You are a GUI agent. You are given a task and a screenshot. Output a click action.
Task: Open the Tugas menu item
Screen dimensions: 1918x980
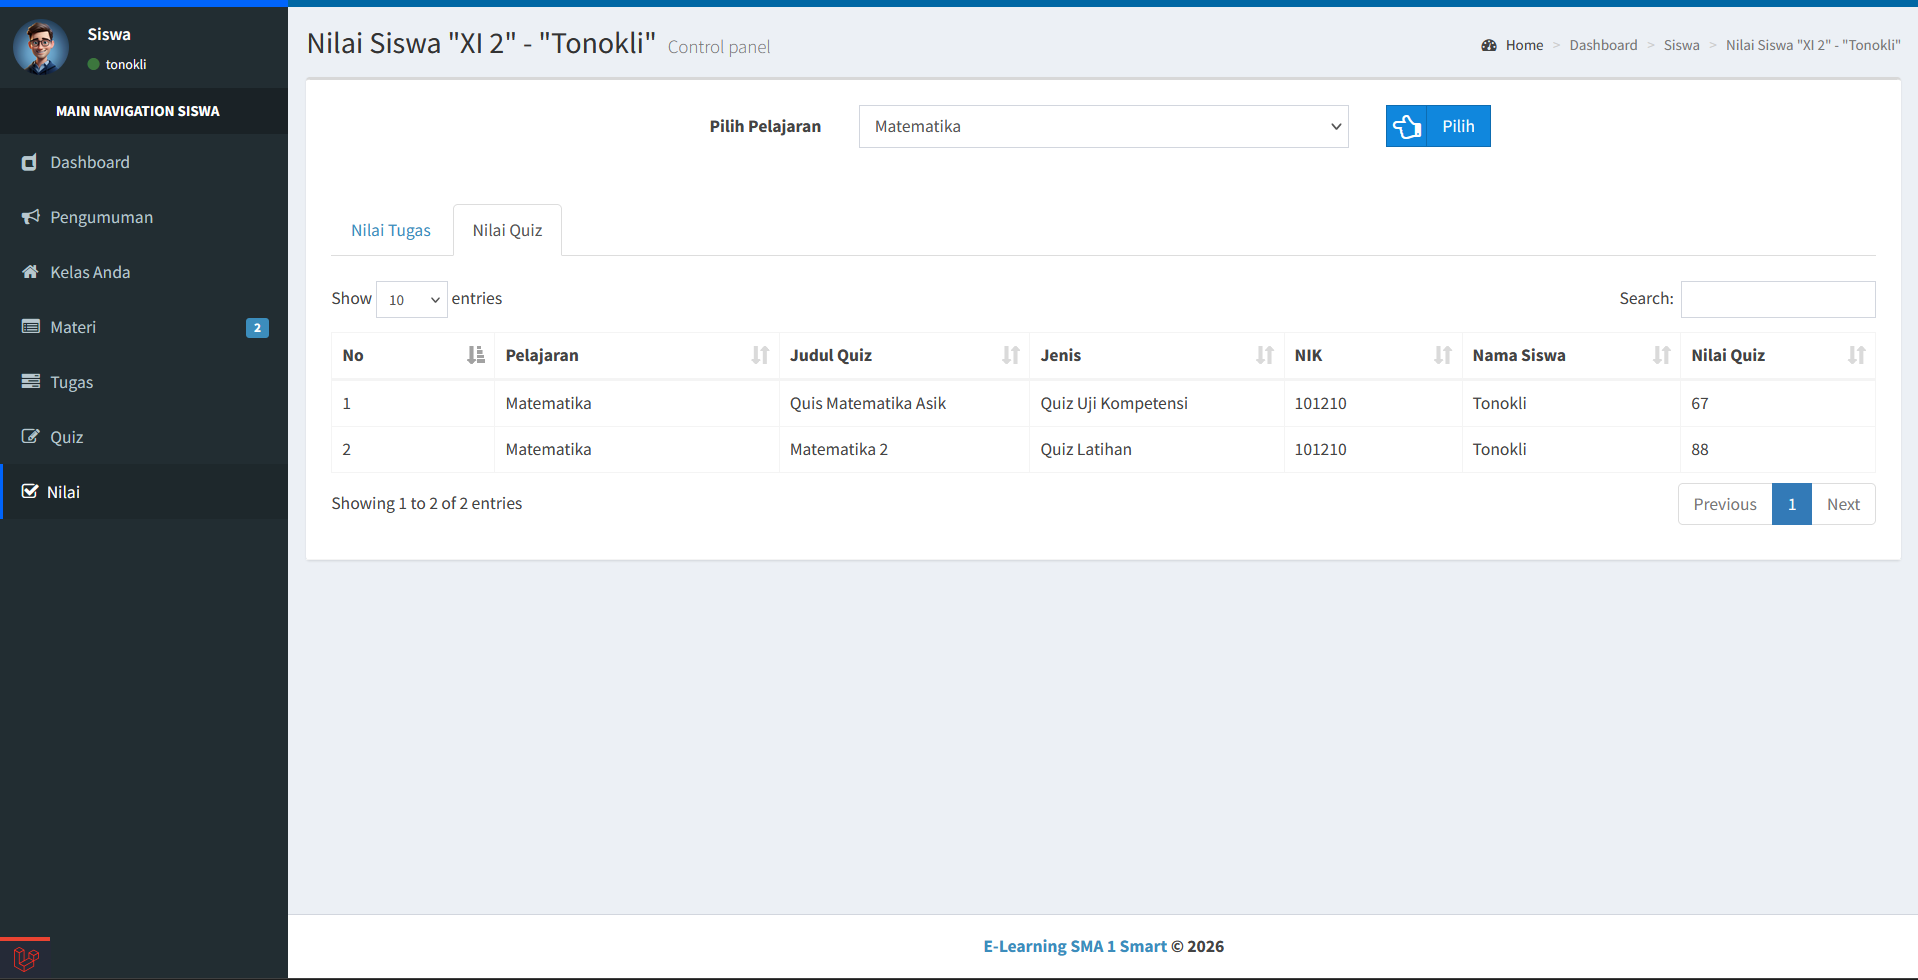tap(144, 382)
